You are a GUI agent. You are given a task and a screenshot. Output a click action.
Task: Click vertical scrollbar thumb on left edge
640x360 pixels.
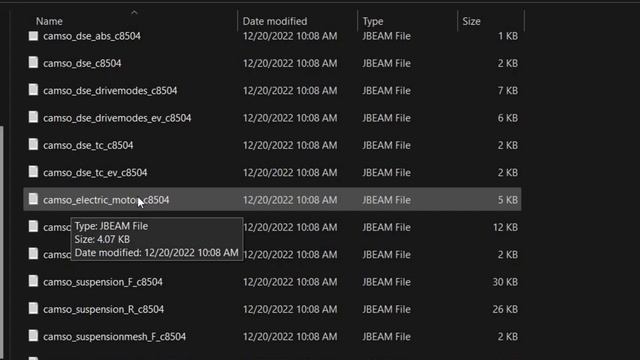[x=2, y=241]
